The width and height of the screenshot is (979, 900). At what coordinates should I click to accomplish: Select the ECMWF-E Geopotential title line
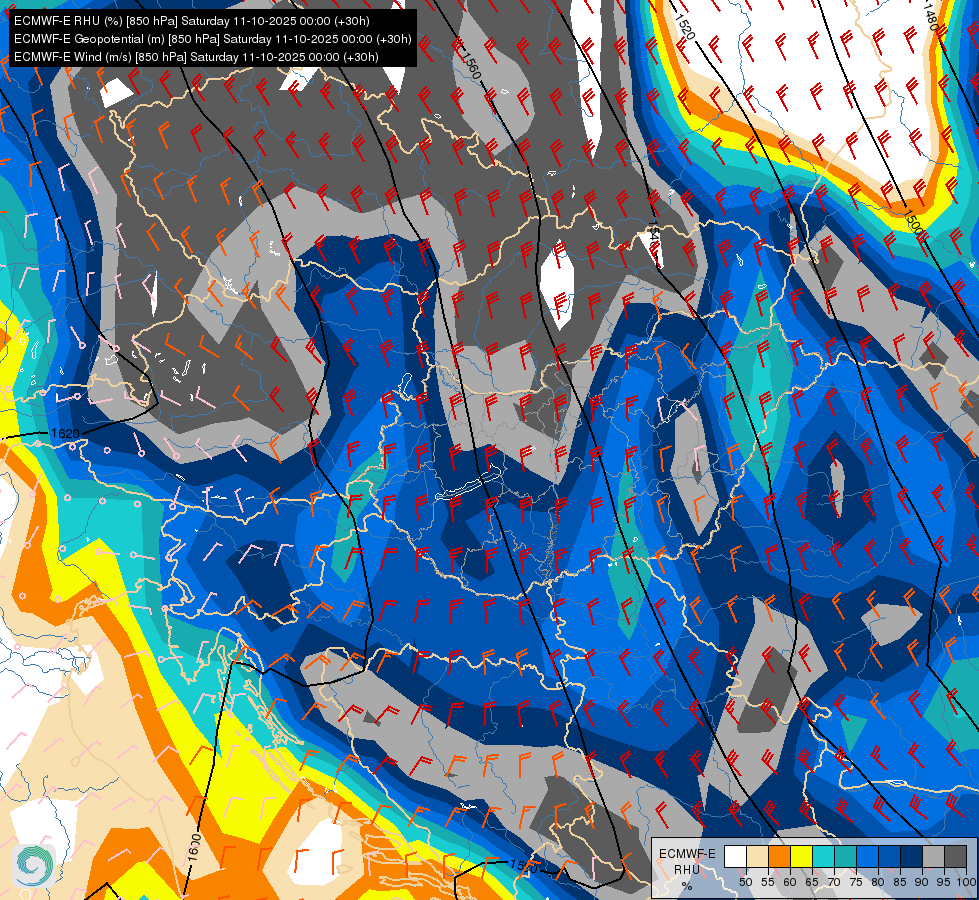coord(212,39)
